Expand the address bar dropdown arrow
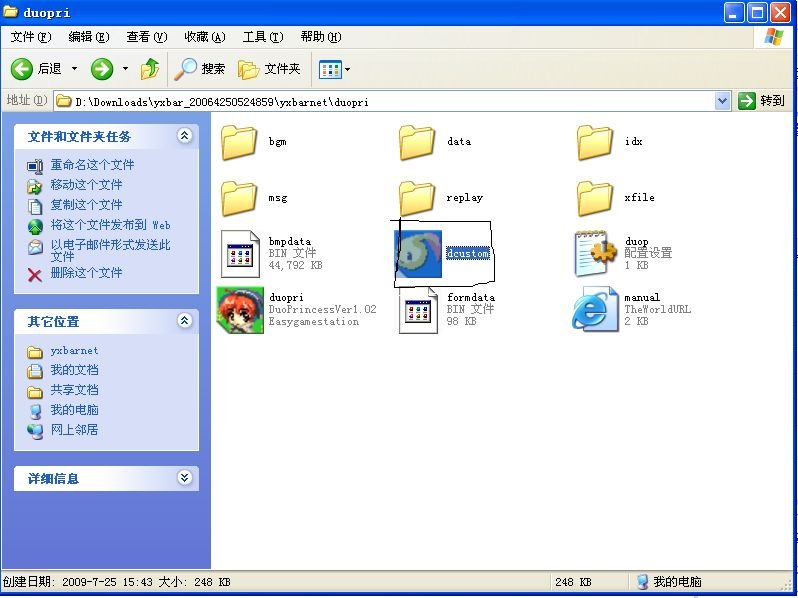The image size is (798, 598). (723, 101)
